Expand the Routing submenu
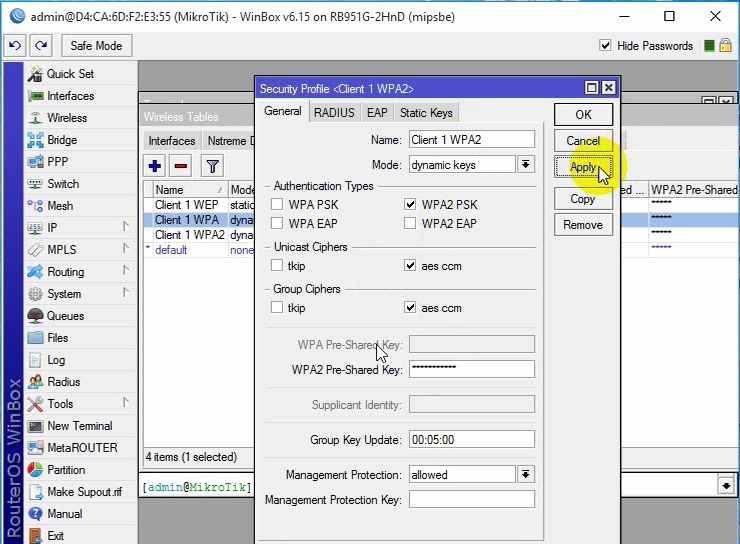This screenshot has height=544, width=740. (126, 271)
